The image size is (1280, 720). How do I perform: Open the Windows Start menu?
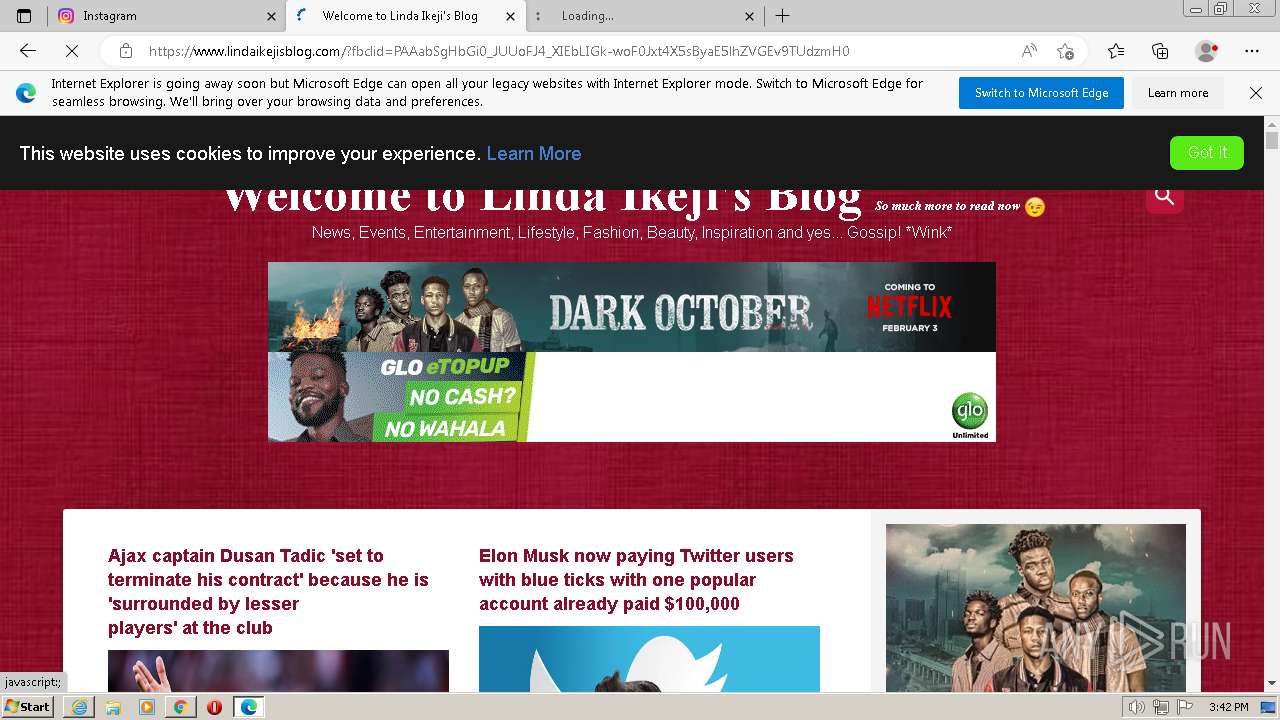tap(28, 707)
